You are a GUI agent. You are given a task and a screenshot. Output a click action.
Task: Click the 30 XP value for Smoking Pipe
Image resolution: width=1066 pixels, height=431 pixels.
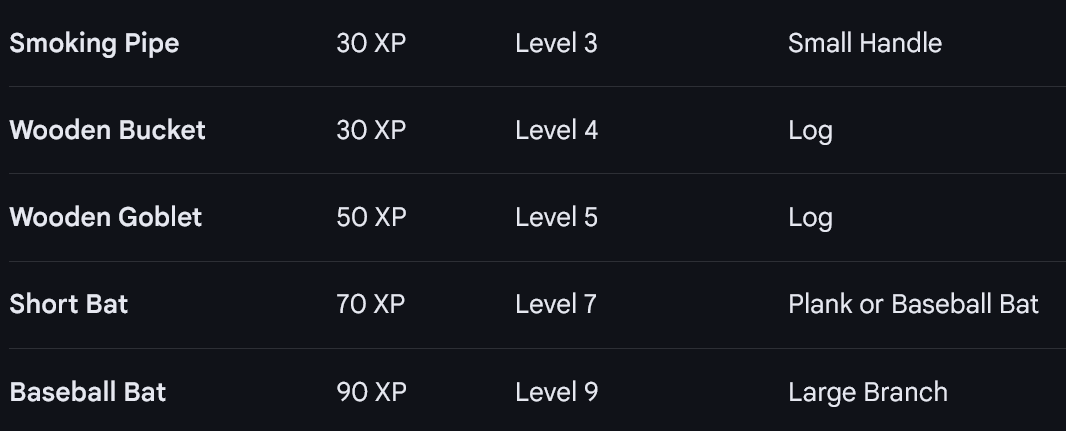[371, 44]
